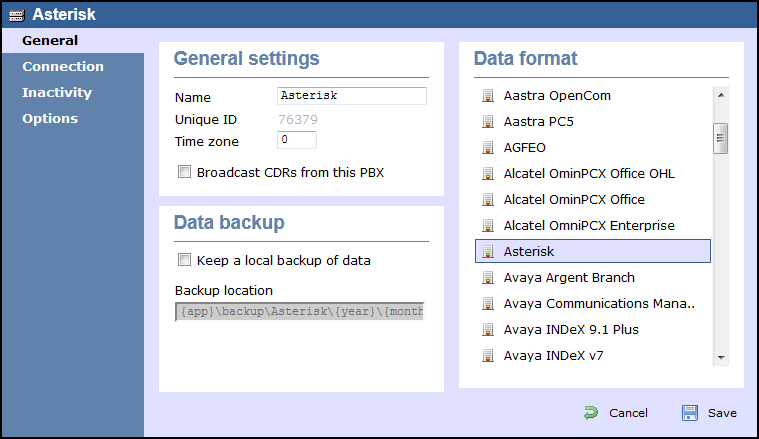Screen dimensions: 759x439
Task: Click the data format list down arrow
Action: (721, 358)
